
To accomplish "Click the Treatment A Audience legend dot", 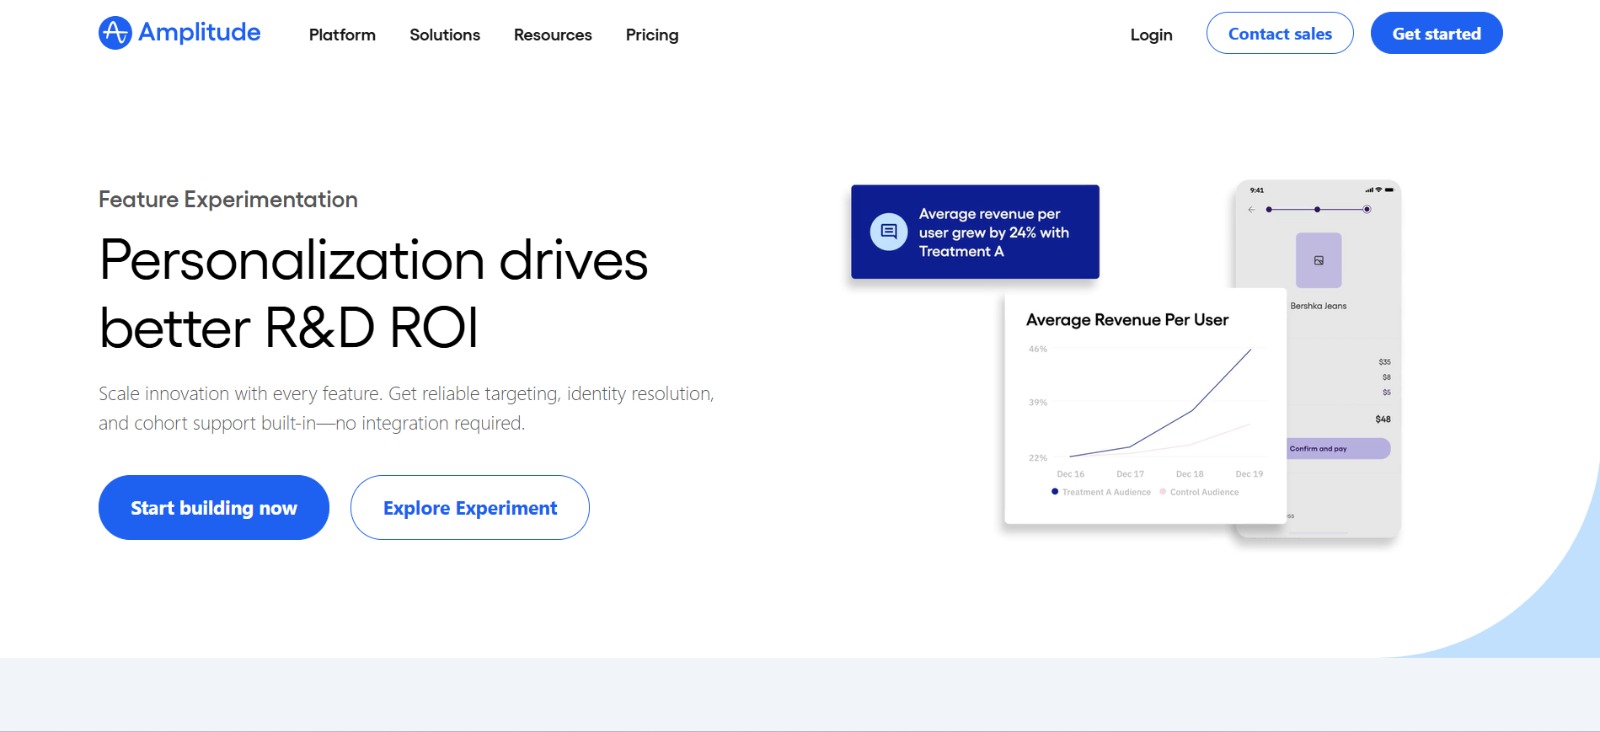I will tap(1055, 491).
